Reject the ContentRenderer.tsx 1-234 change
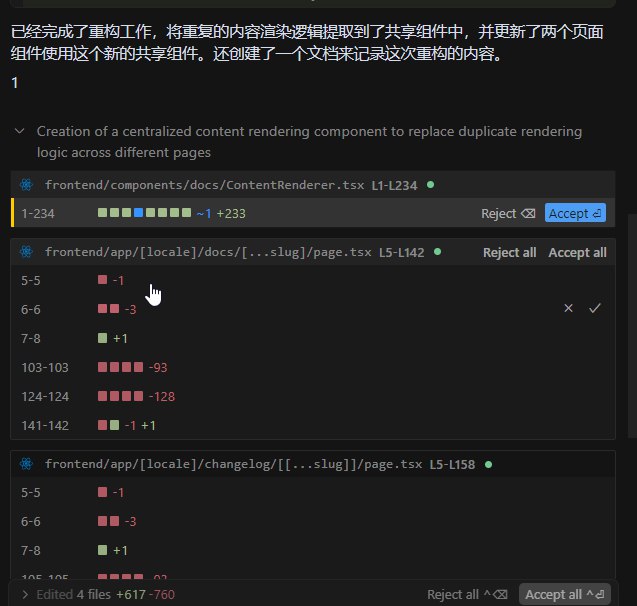The image size is (637, 606). [x=508, y=213]
